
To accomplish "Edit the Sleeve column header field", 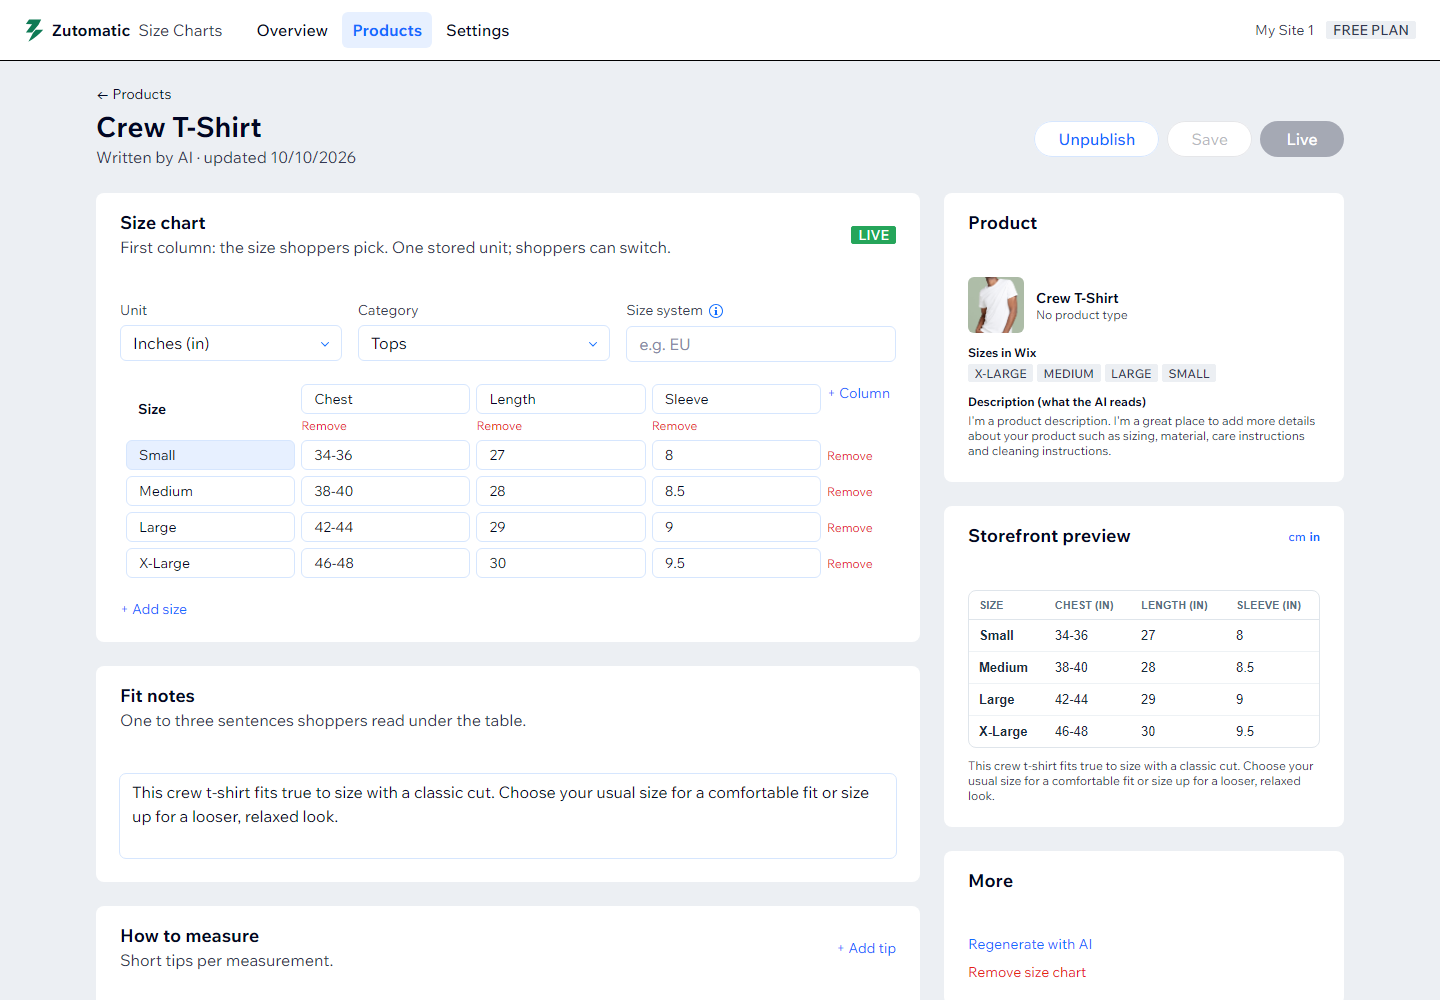I will (x=736, y=399).
